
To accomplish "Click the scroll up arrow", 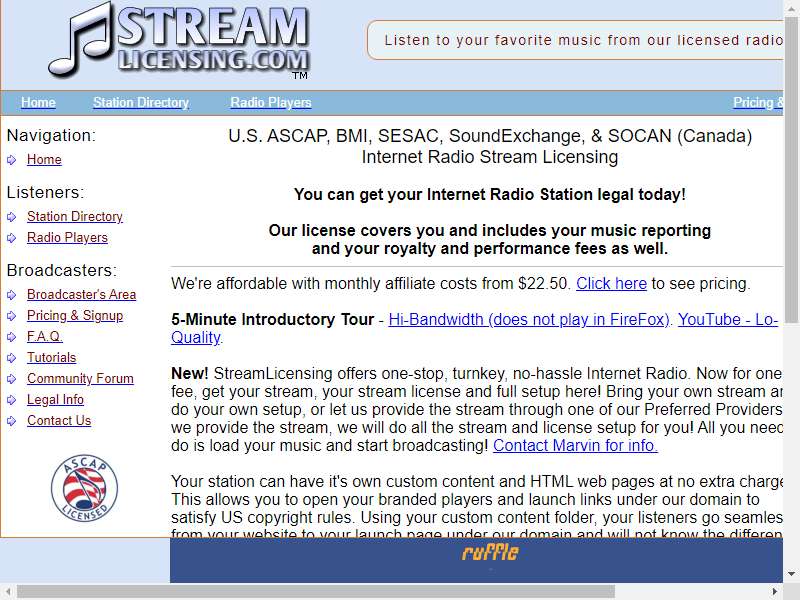I will pos(791,7).
